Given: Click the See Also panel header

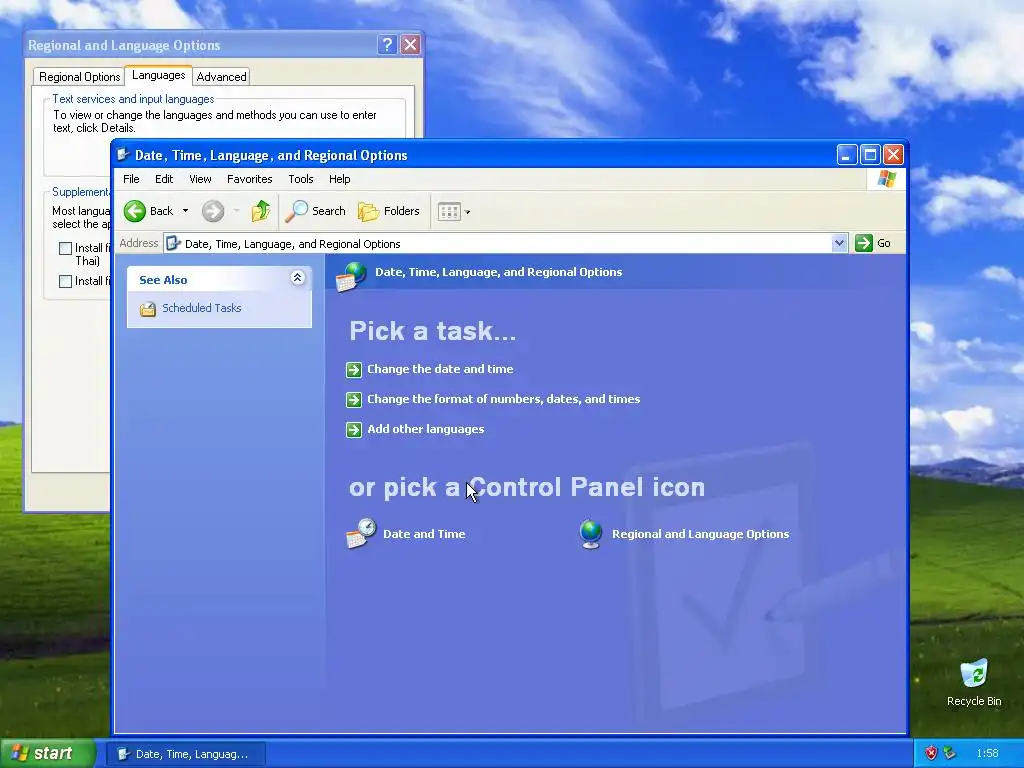Looking at the screenshot, I should pos(219,280).
